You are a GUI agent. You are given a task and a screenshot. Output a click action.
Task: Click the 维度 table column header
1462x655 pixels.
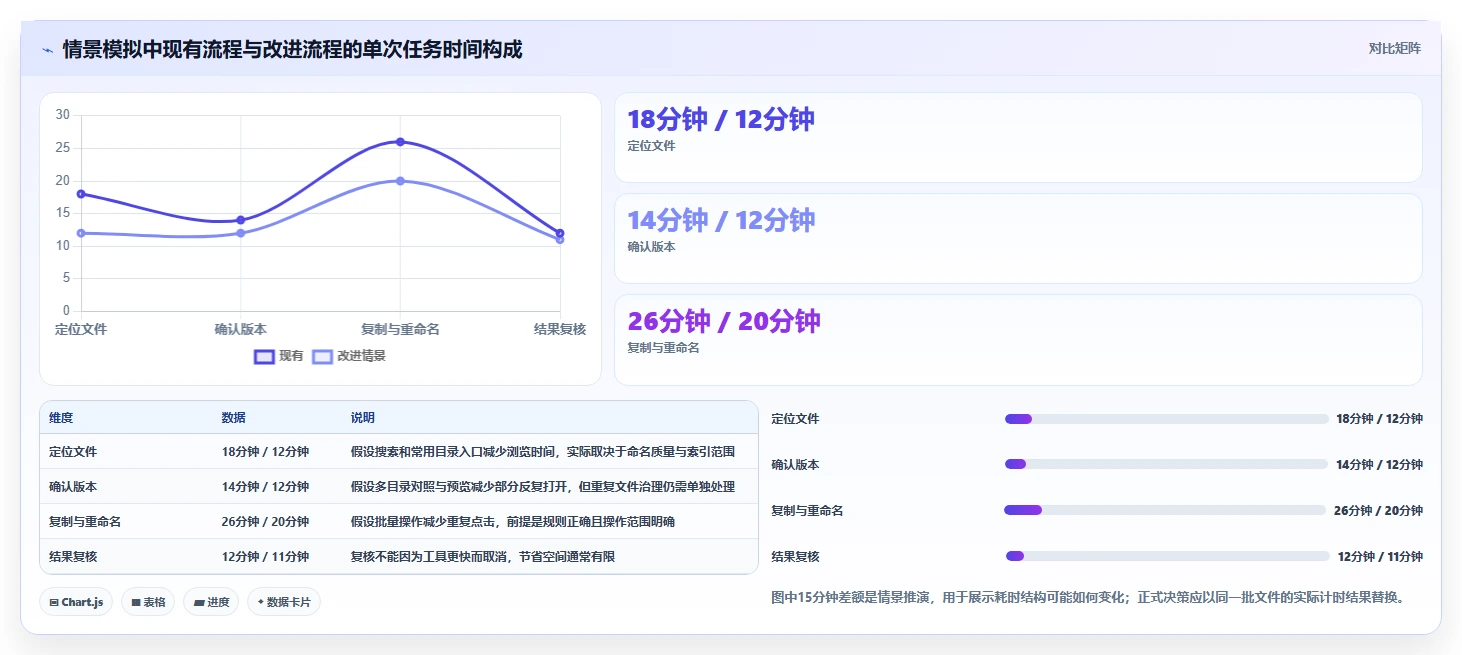pos(61,418)
